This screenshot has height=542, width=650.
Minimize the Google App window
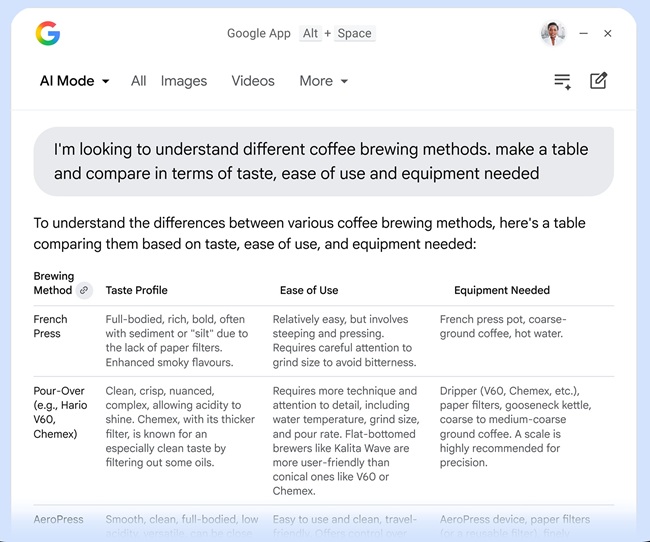coord(584,34)
